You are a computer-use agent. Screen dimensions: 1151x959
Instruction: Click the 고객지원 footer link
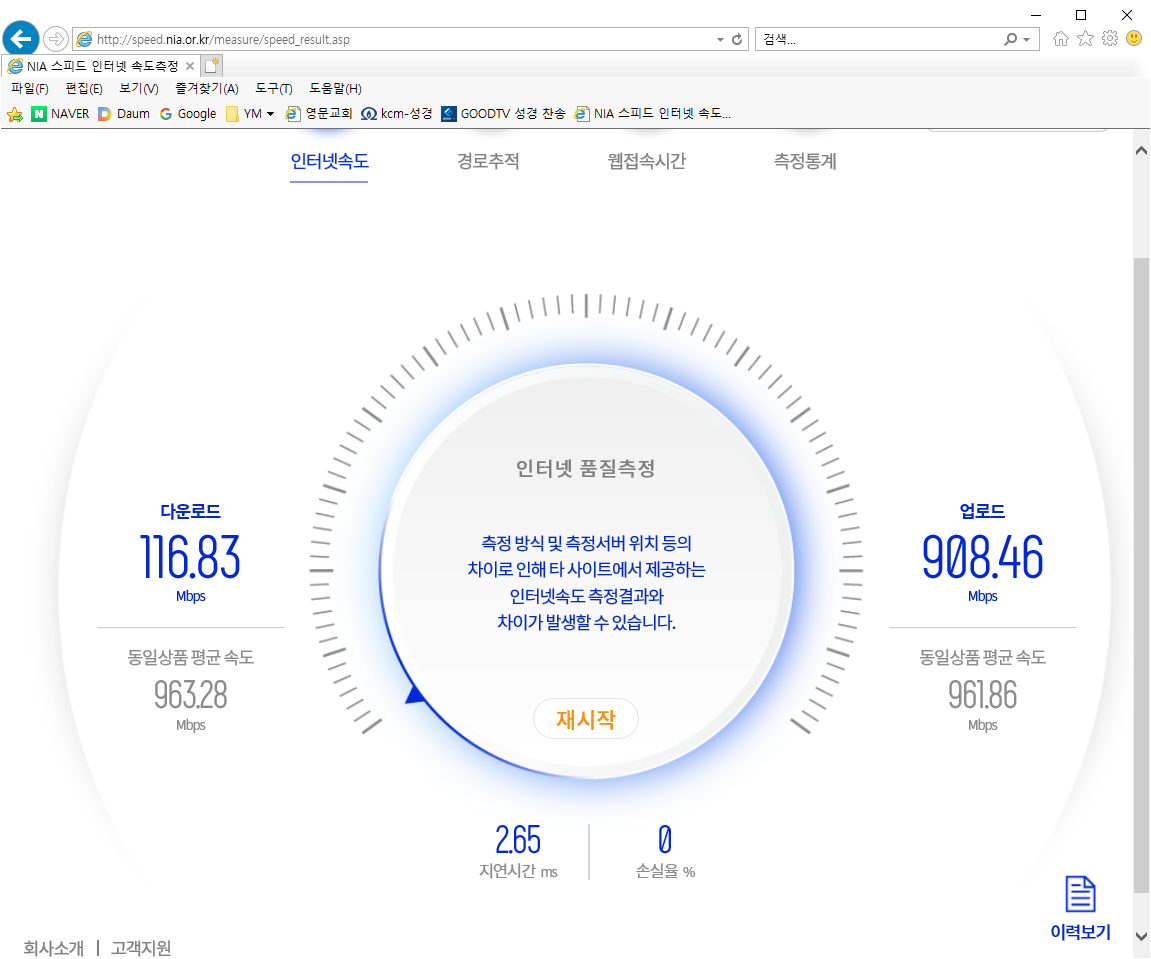click(x=141, y=948)
